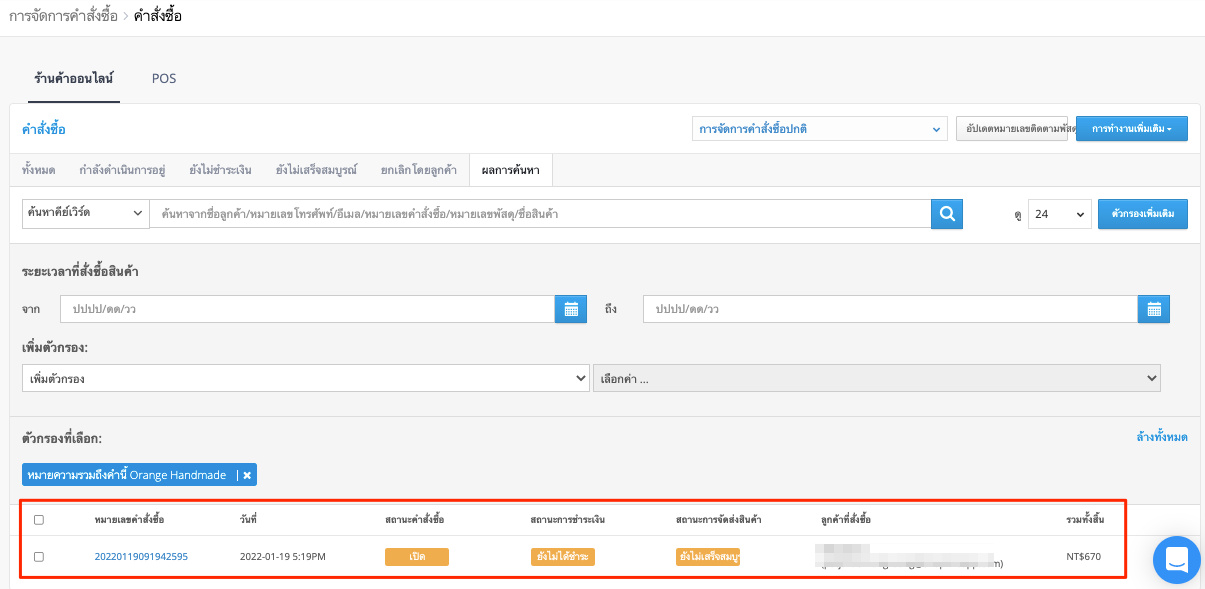The image size is (1205, 589).
Task: Click the ถึง end date input
Action: pos(890,309)
